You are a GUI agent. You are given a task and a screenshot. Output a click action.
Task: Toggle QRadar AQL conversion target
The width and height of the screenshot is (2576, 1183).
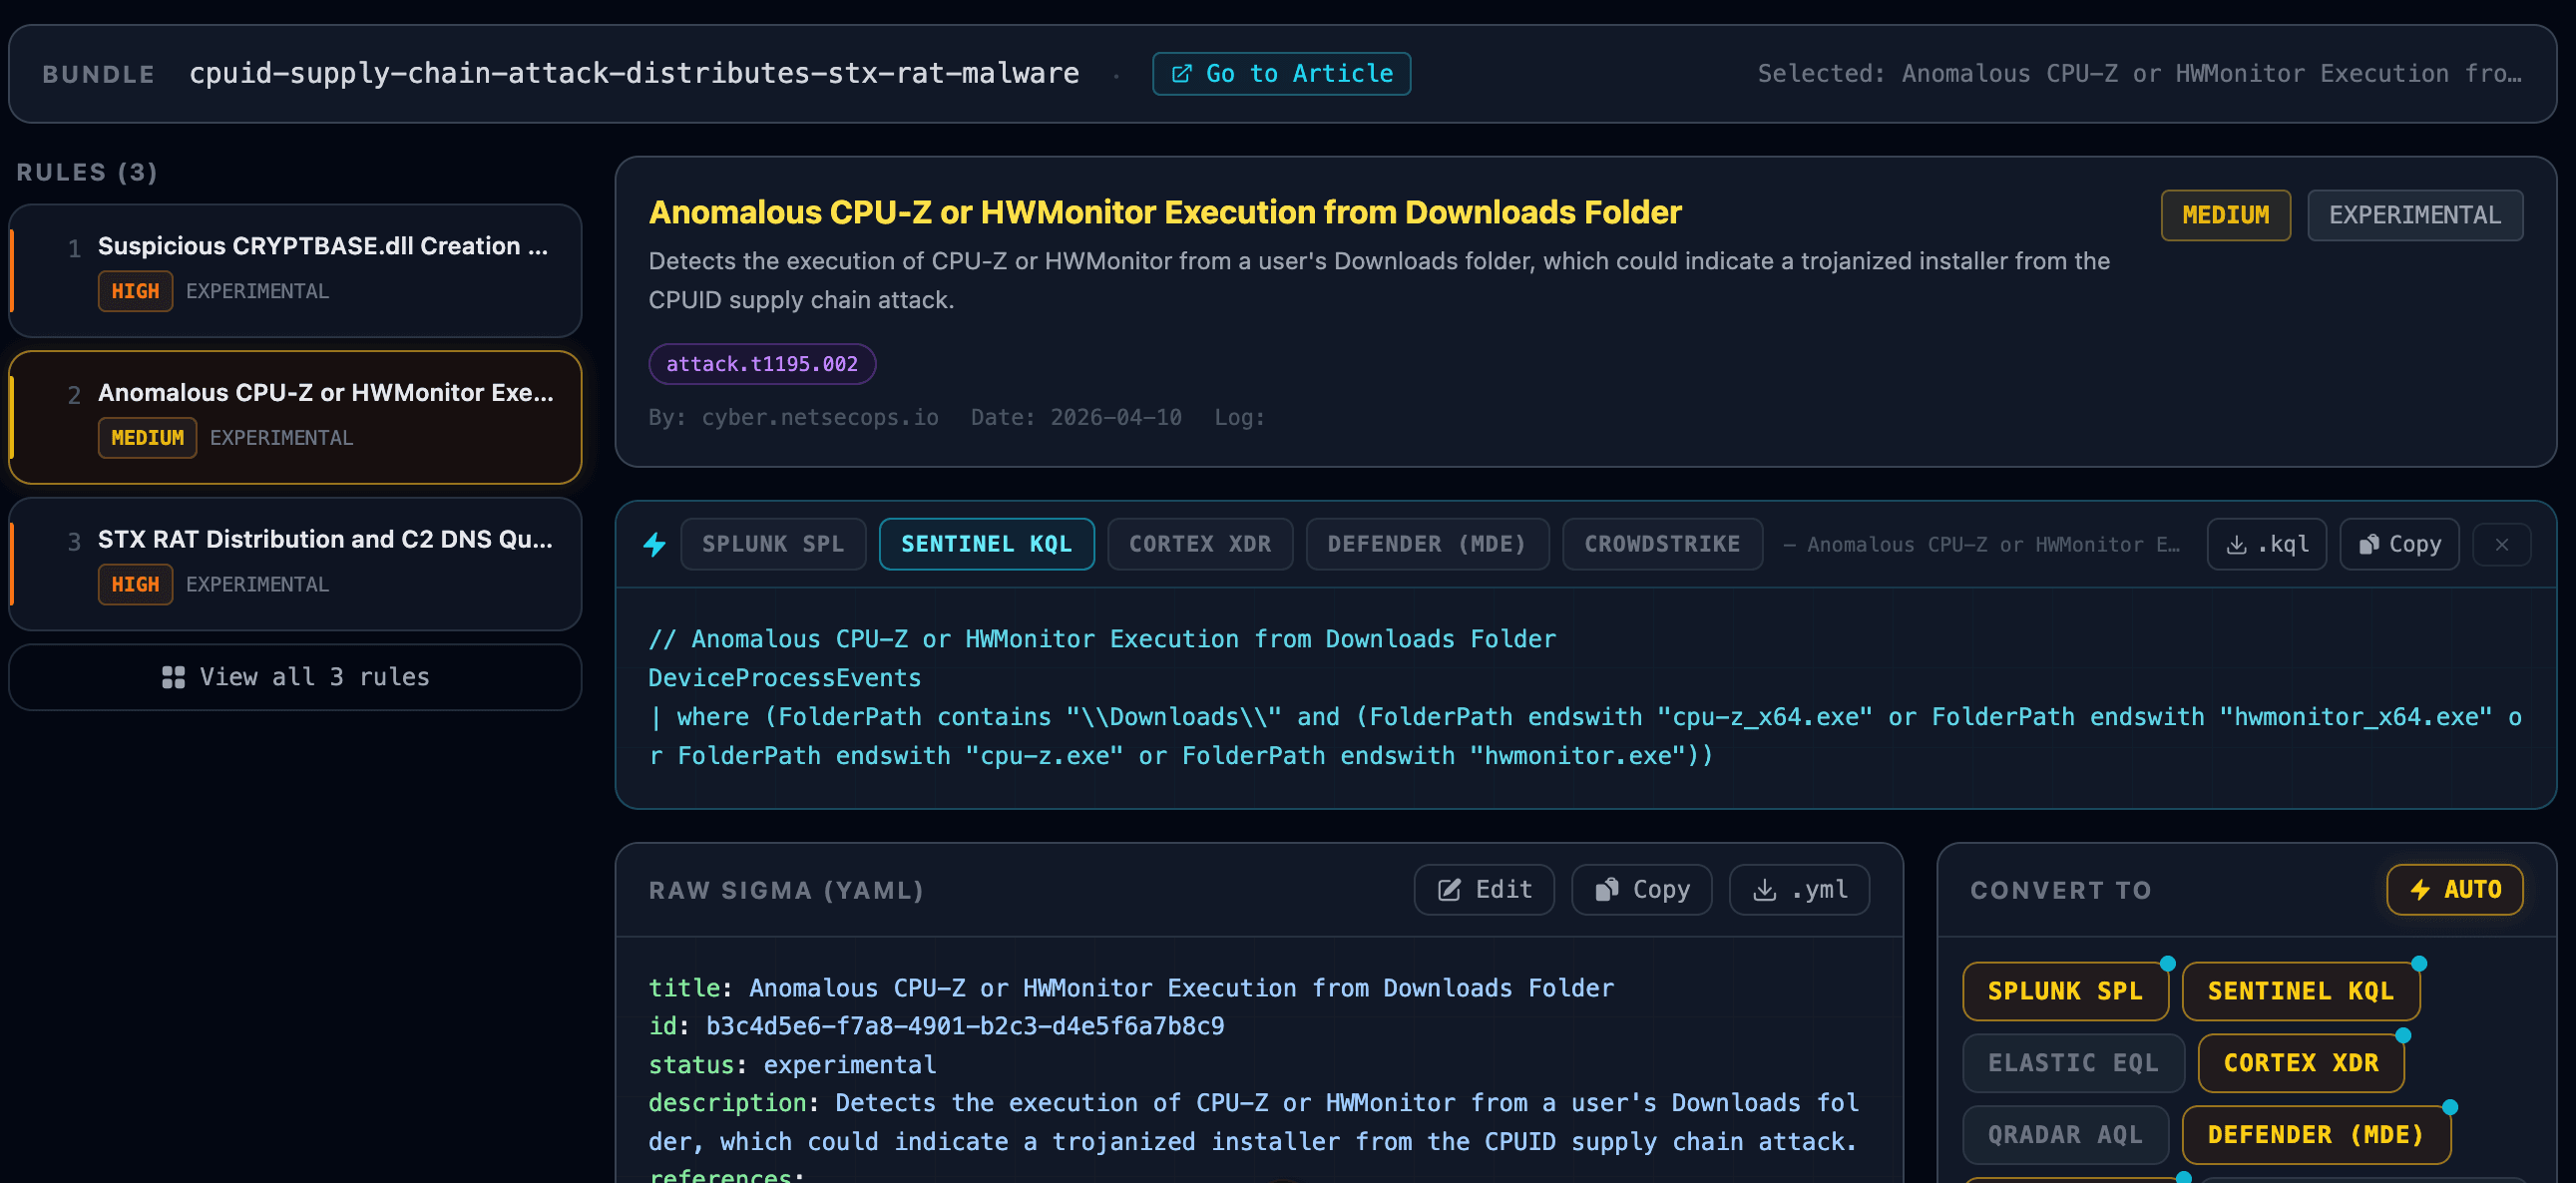coord(2065,1135)
